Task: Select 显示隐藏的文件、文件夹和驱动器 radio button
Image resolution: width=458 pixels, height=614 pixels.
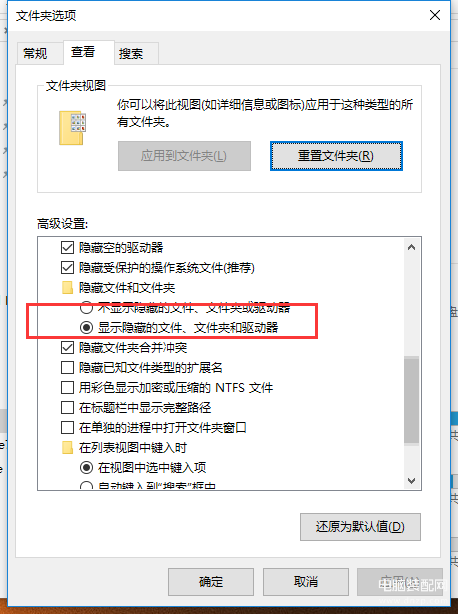Action: coord(86,327)
